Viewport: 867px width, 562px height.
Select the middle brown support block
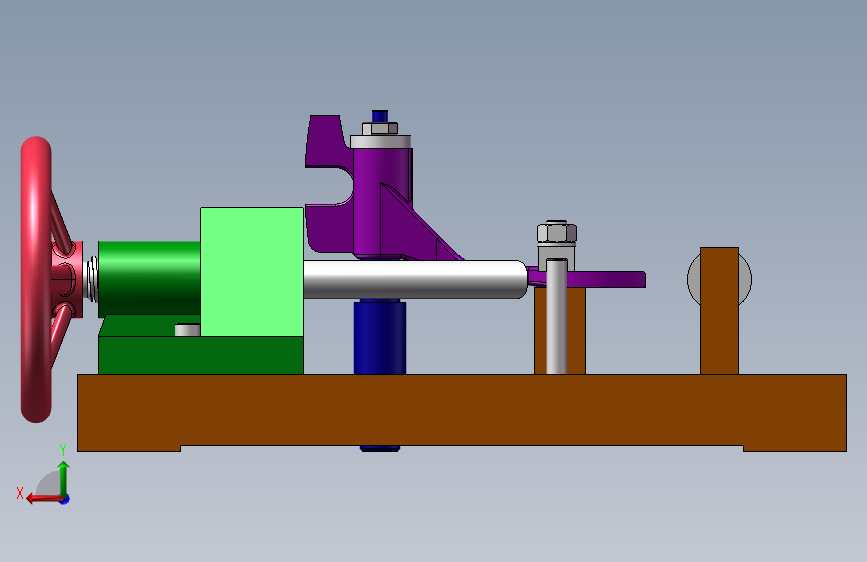pos(577,331)
